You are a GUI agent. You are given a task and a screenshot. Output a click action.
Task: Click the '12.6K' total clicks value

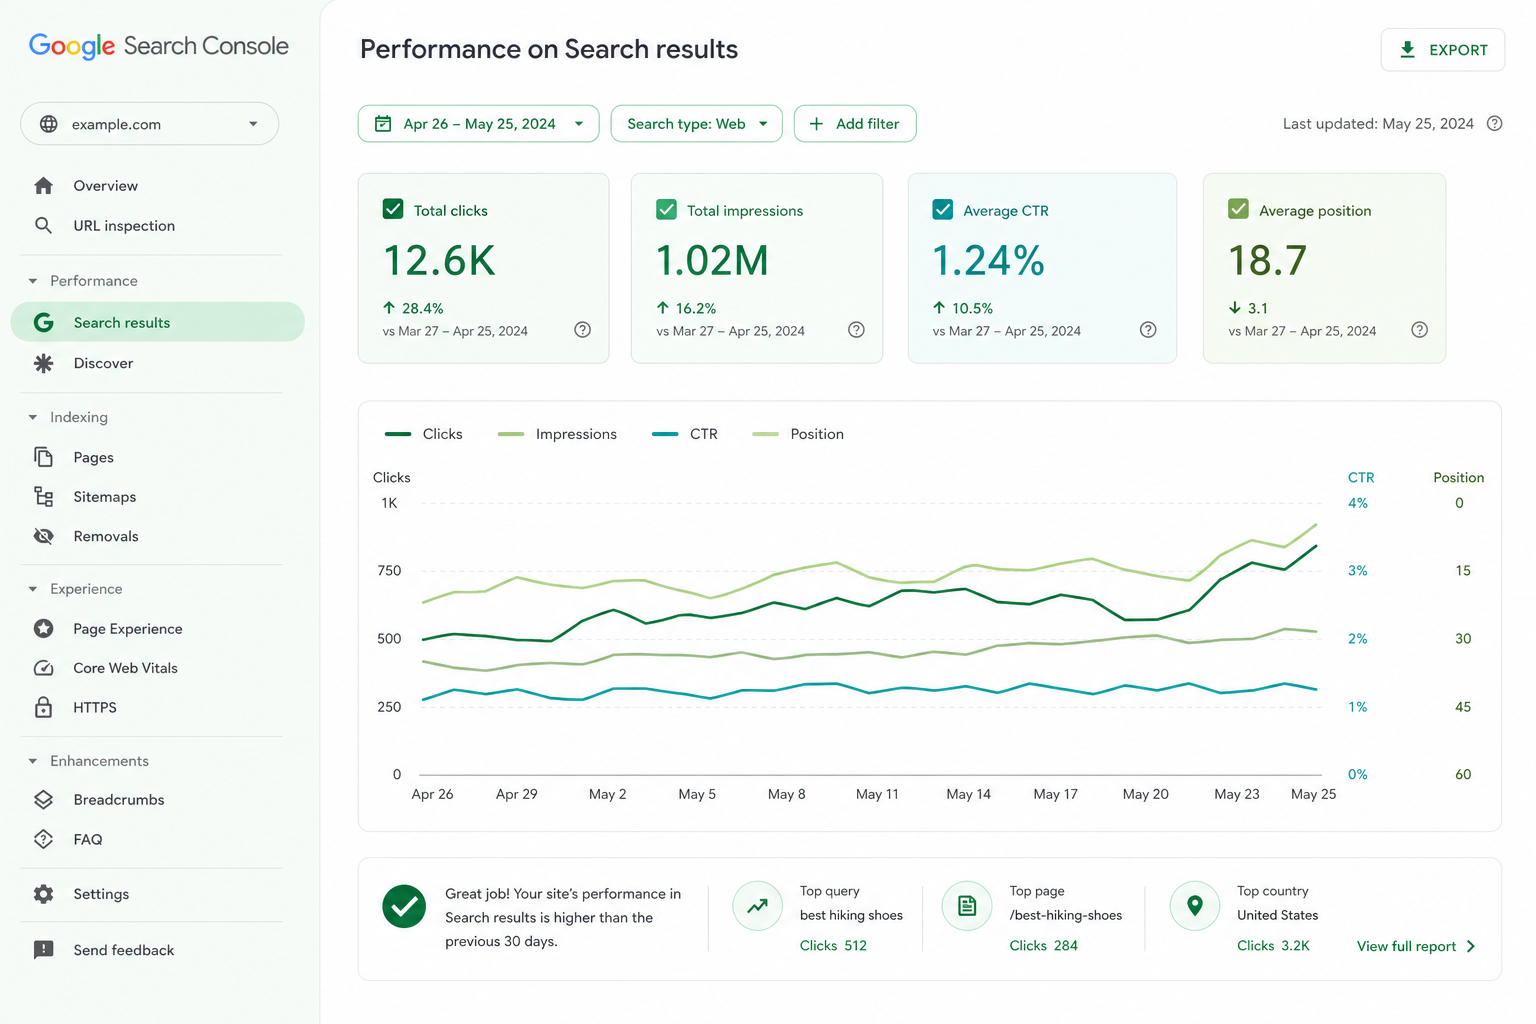[440, 261]
